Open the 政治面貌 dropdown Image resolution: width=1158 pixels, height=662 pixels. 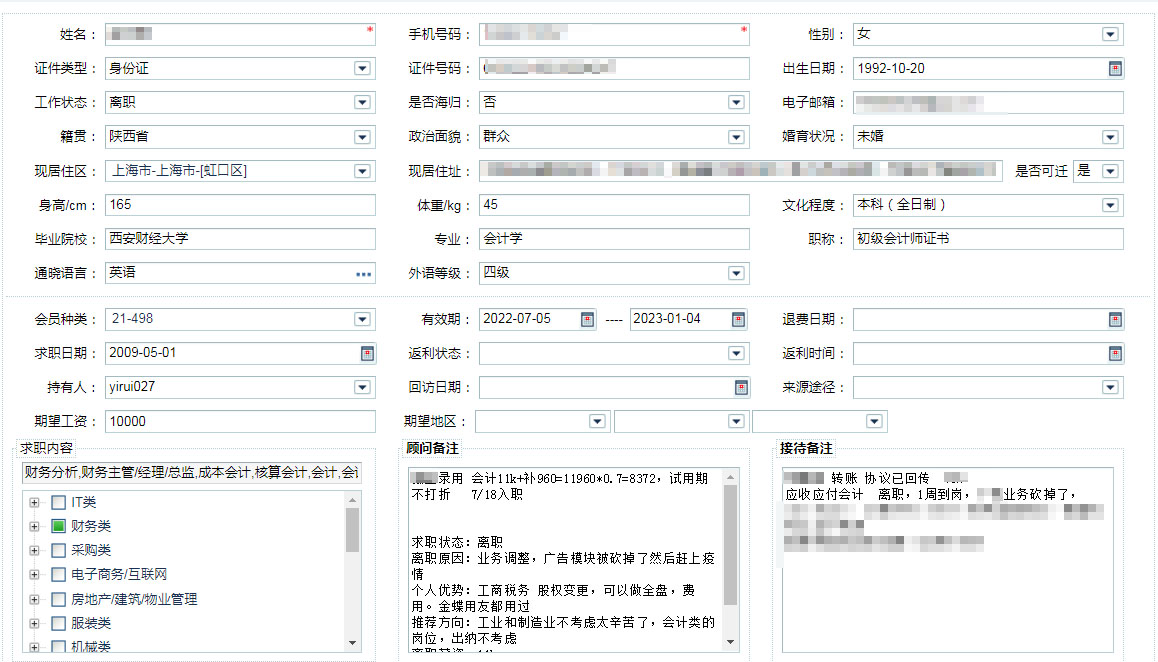click(x=736, y=137)
